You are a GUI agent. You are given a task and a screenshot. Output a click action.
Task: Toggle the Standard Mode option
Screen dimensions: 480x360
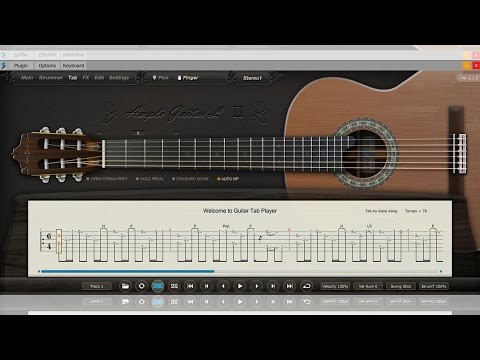coord(190,179)
